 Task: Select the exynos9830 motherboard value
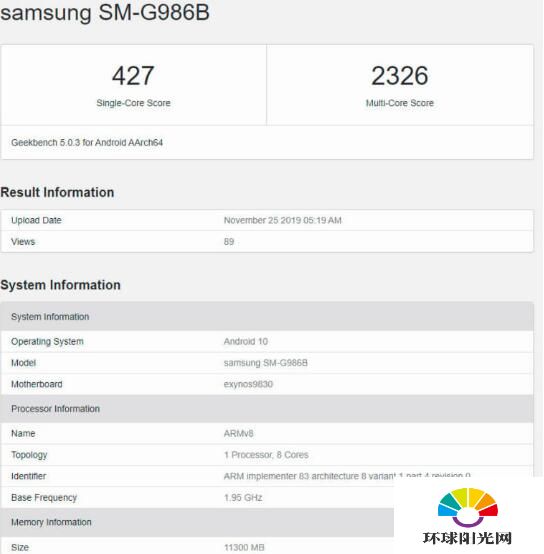(248, 384)
